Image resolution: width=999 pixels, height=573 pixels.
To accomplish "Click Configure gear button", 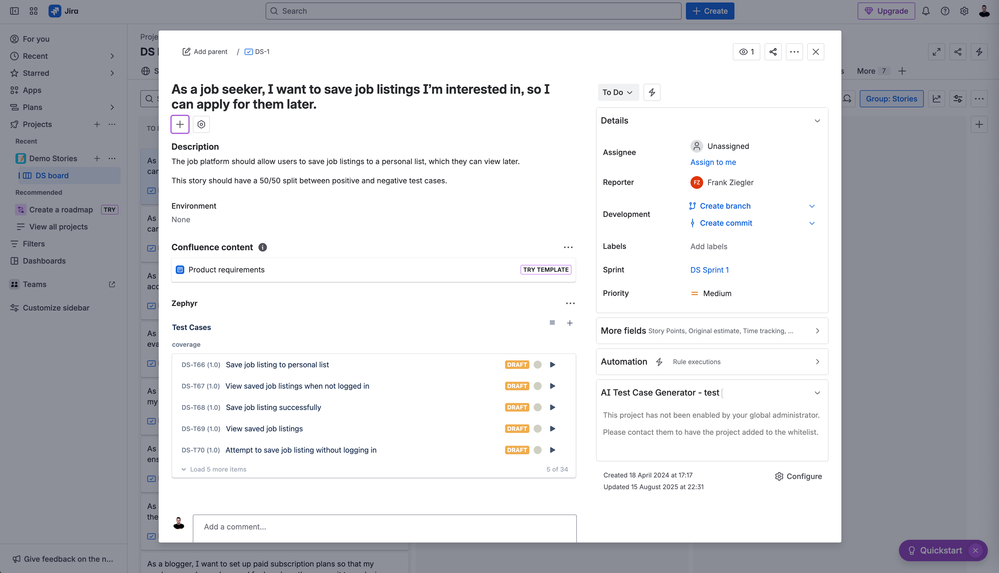I will pyautogui.click(x=798, y=476).
